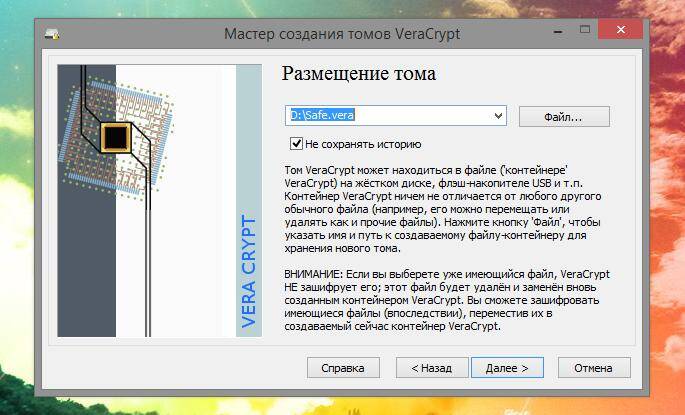
Task: Expand the volume path dropdown arrow
Action: [498, 116]
